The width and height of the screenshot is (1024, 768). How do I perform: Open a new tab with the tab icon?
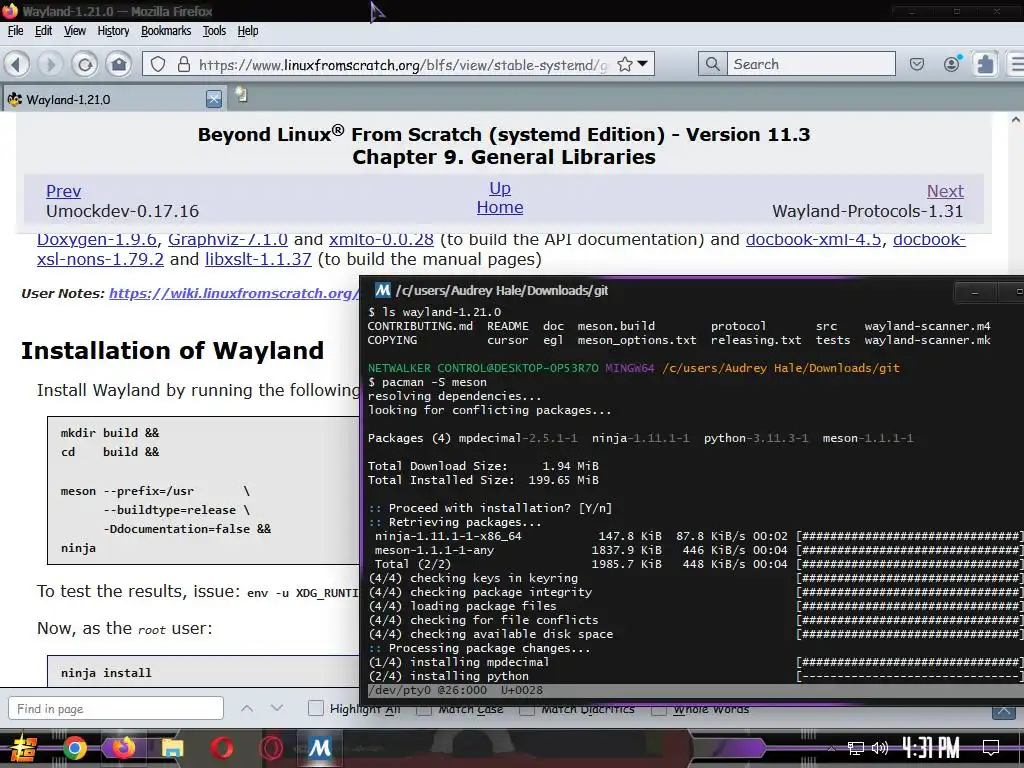pyautogui.click(x=241, y=95)
